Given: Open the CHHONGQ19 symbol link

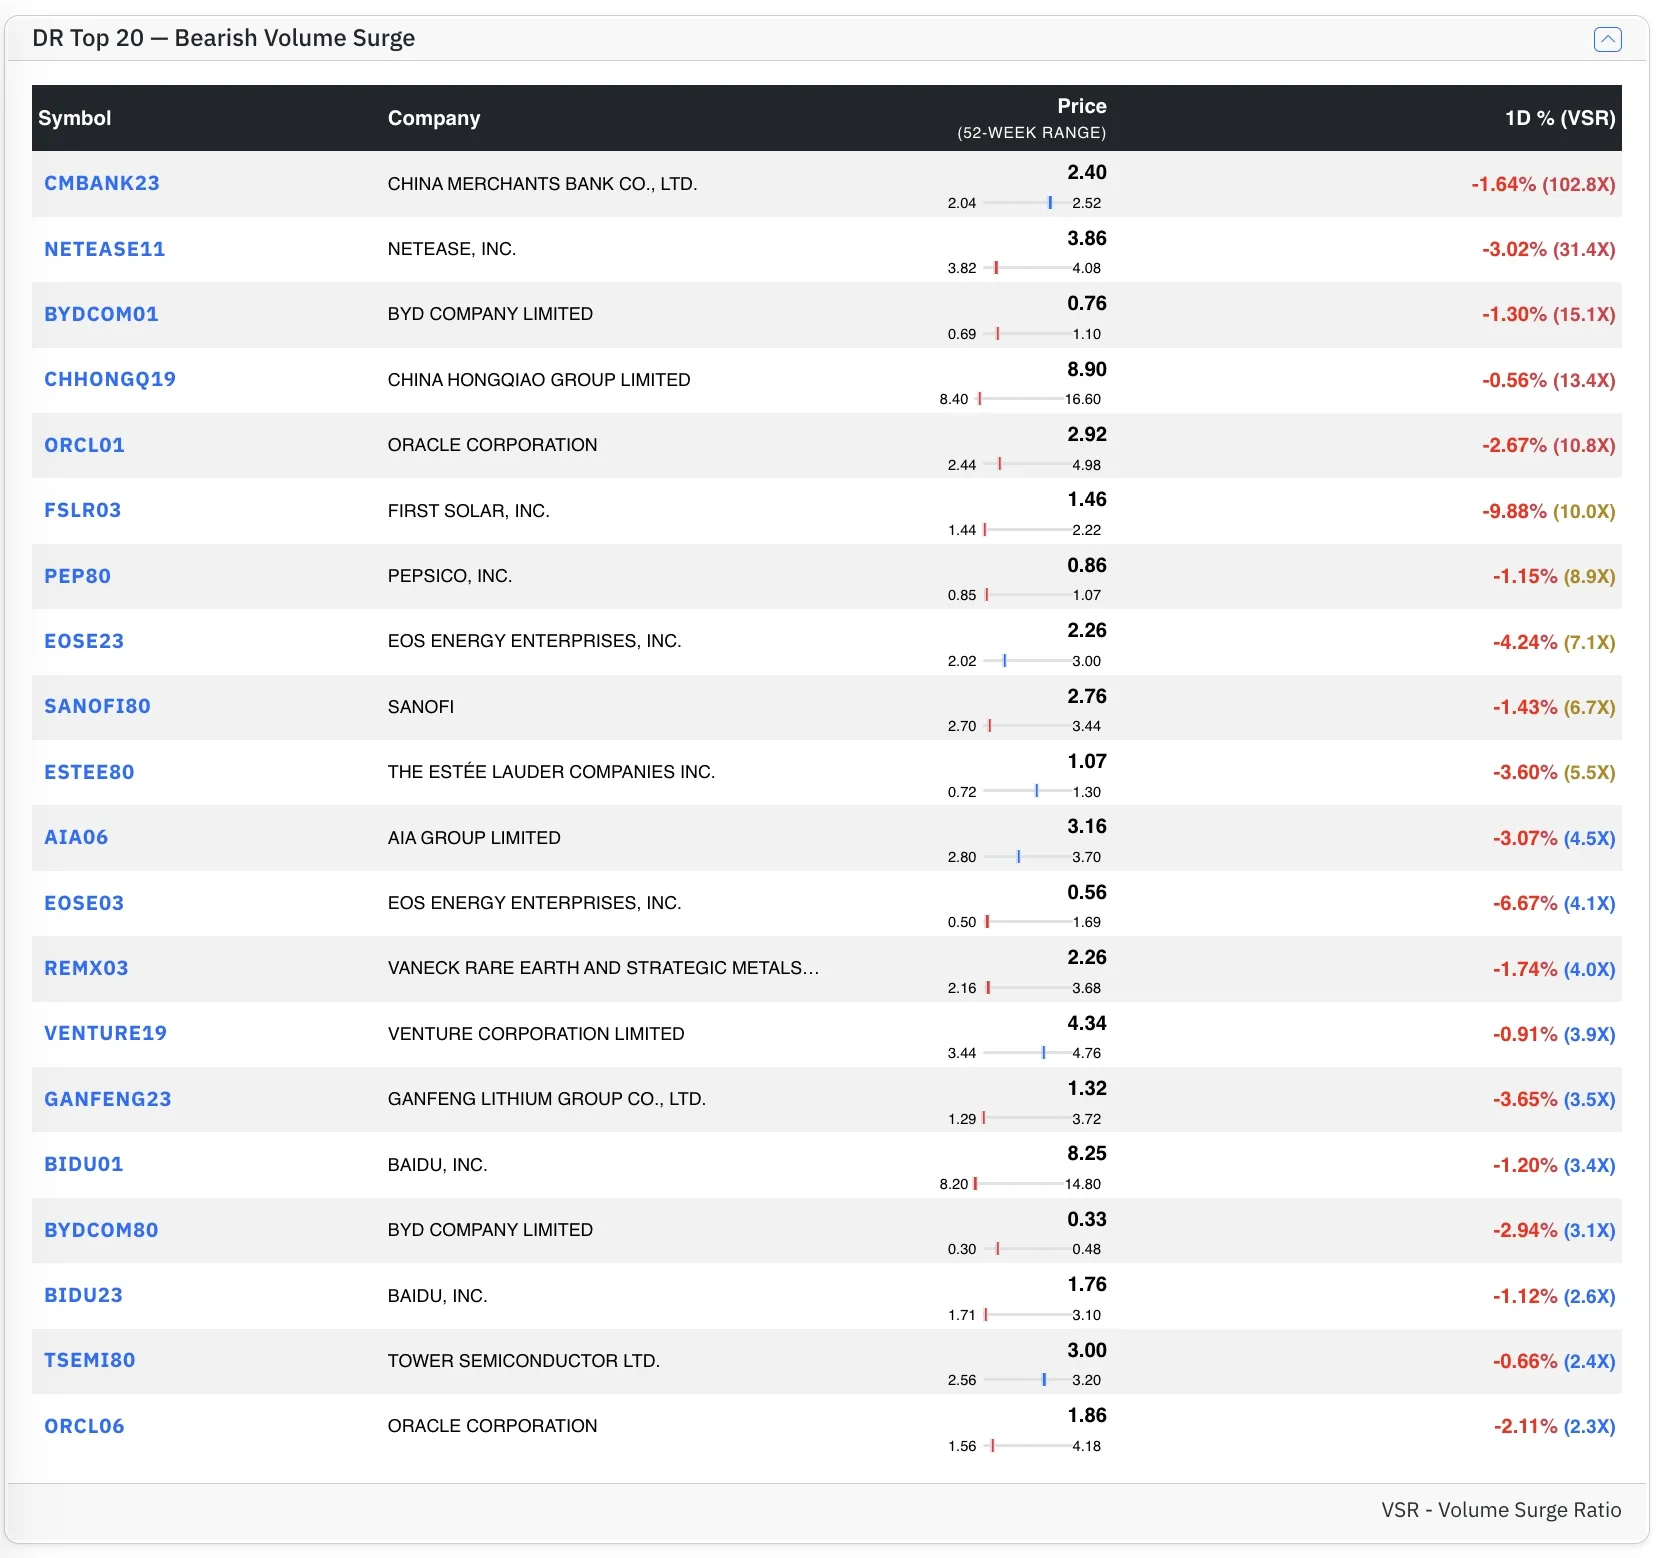Looking at the screenshot, I should [x=110, y=379].
